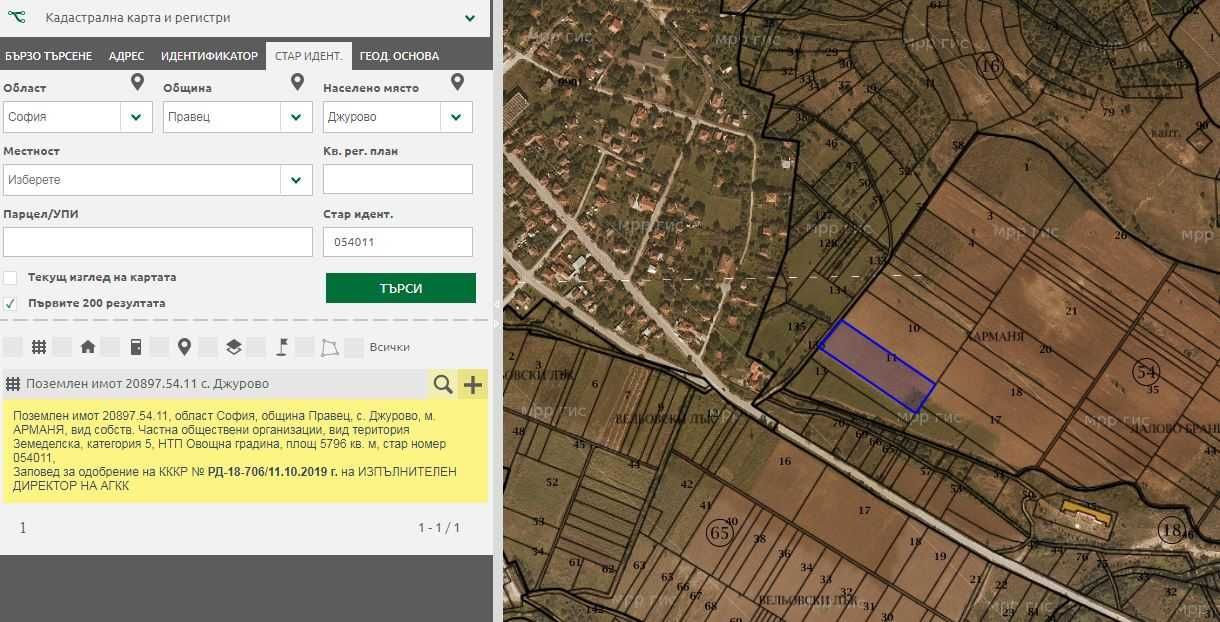This screenshot has width=1220, height=622.
Task: Toggle the checkbox before the layers icon
Action: (208, 347)
